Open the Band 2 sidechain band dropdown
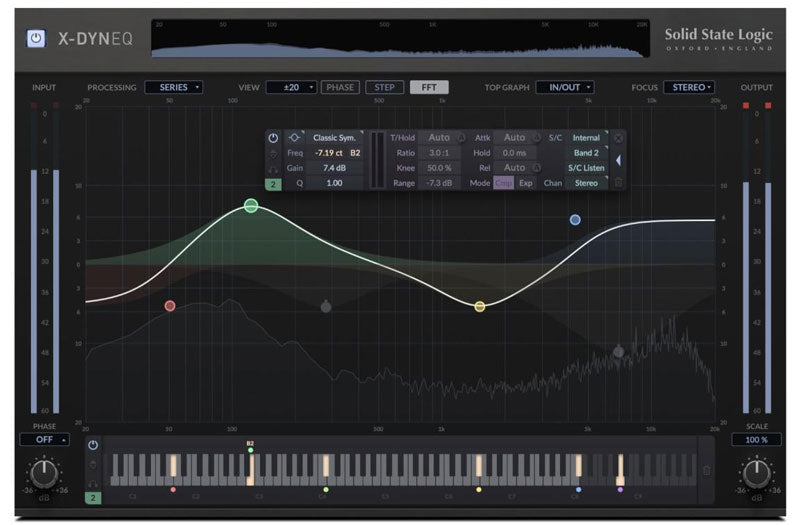The height and width of the screenshot is (525, 800). pyautogui.click(x=586, y=153)
